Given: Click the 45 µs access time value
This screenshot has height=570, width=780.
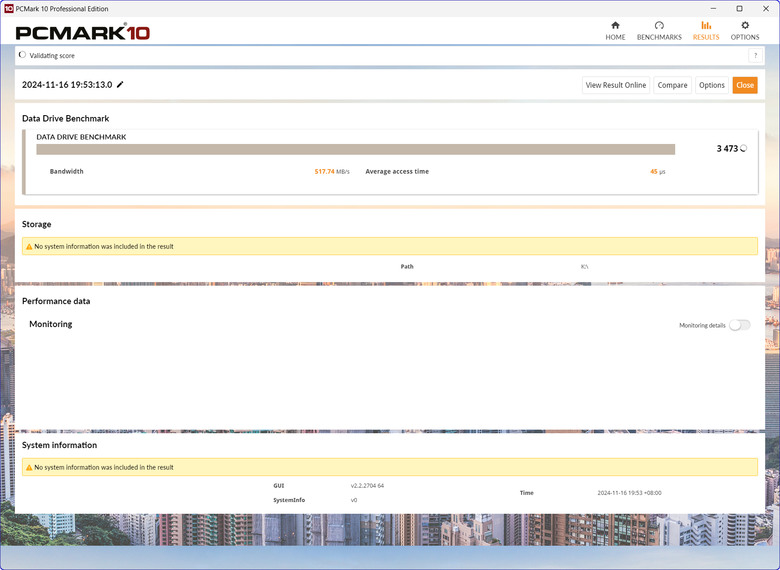Looking at the screenshot, I should [657, 172].
